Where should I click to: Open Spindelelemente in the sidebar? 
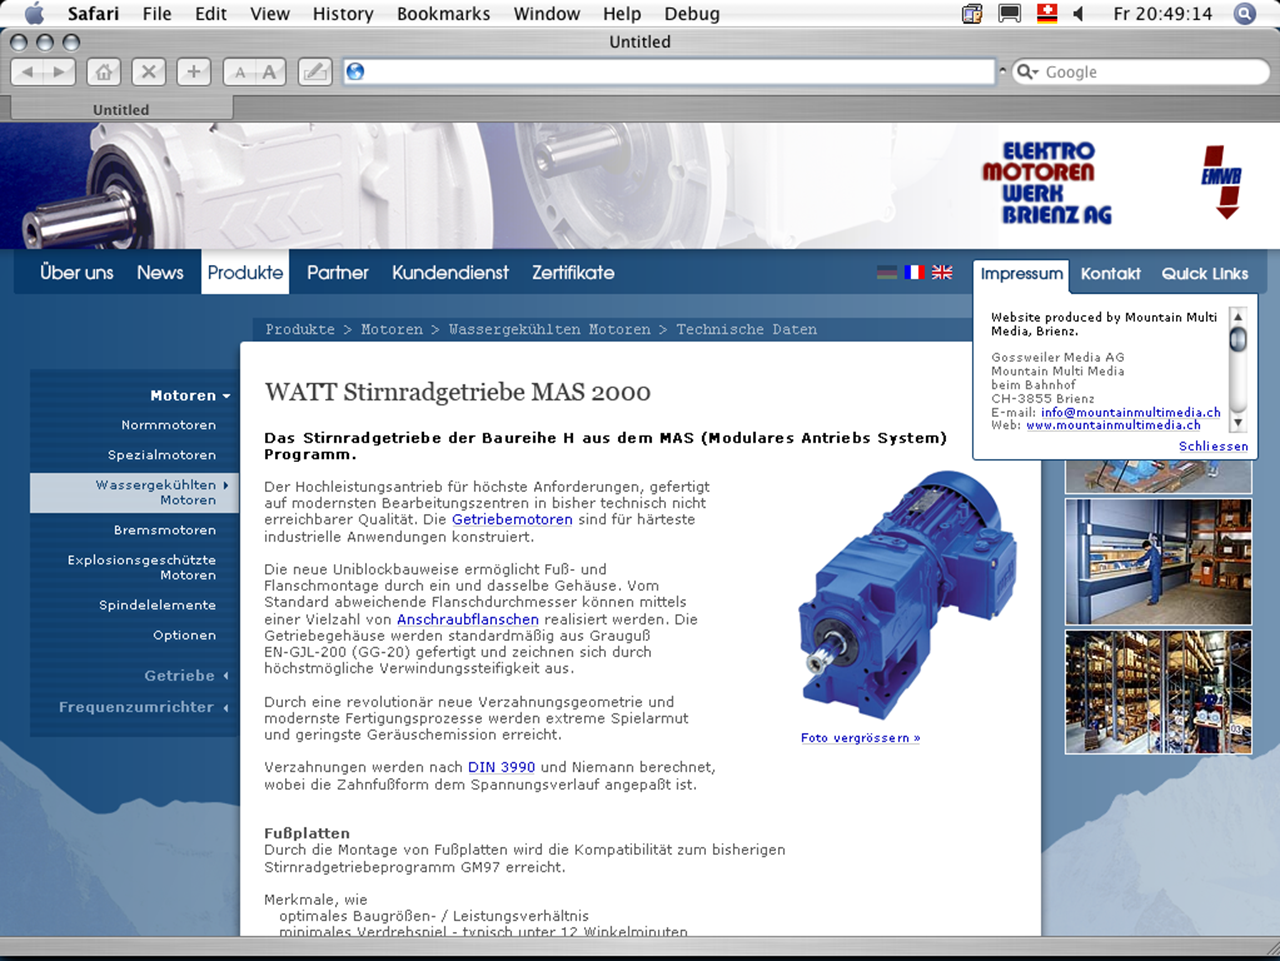tap(157, 605)
